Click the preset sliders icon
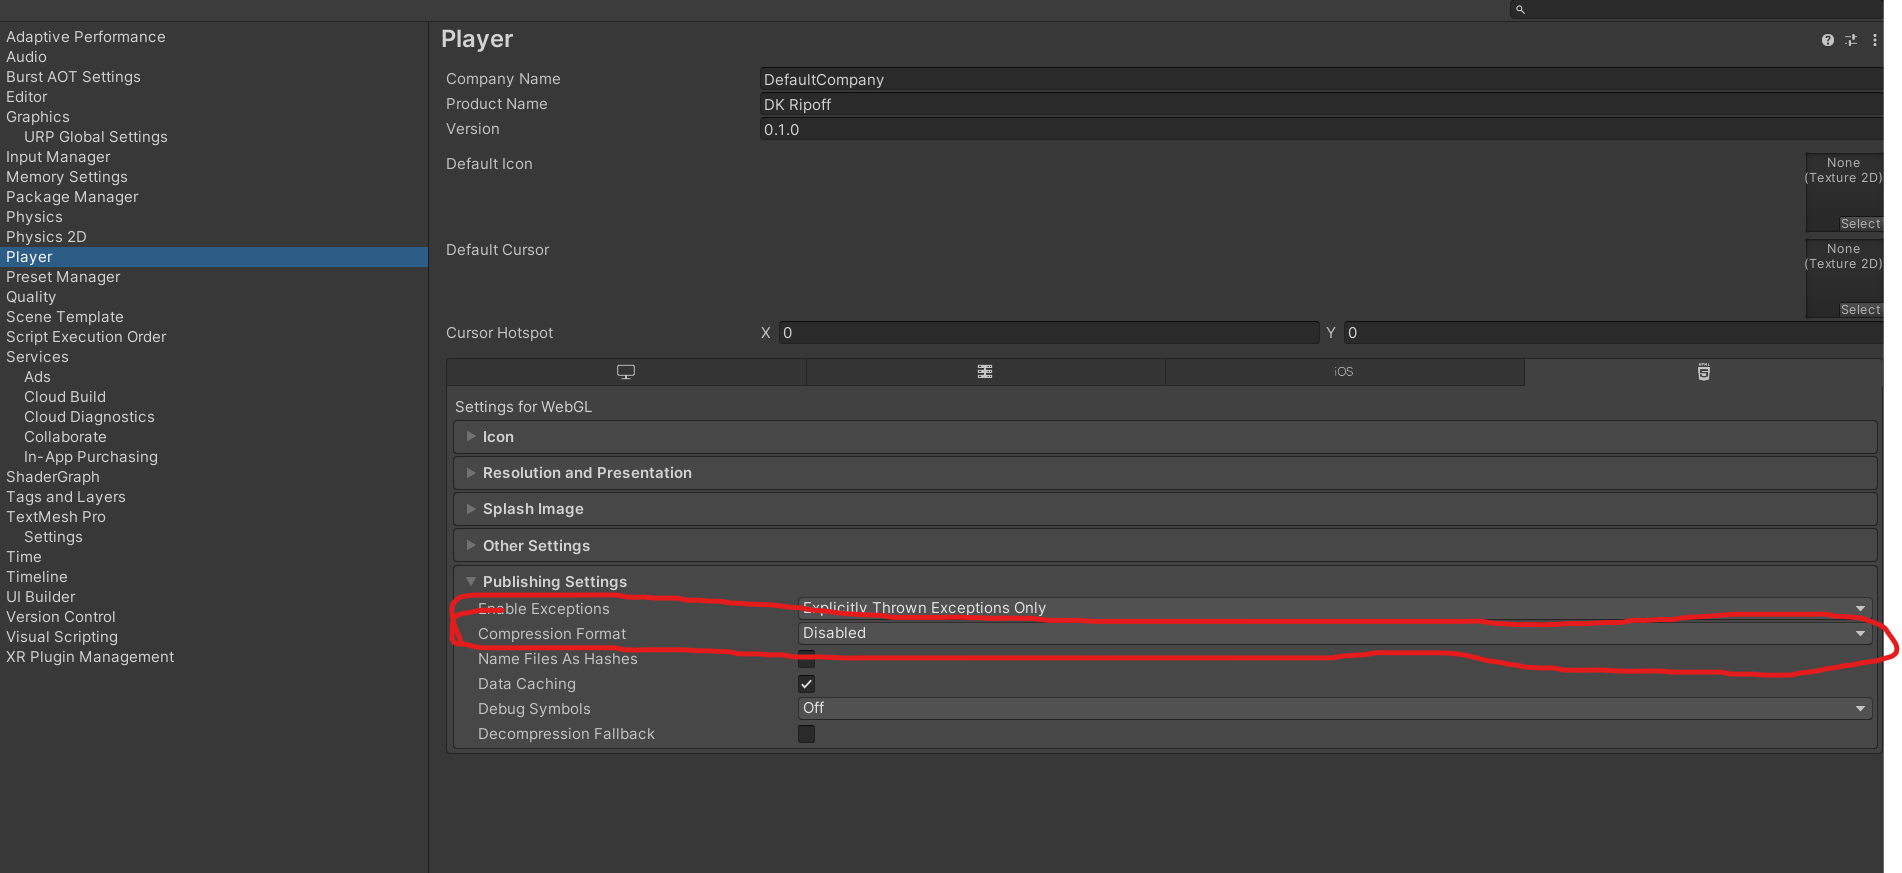This screenshot has width=1902, height=873. (1851, 40)
